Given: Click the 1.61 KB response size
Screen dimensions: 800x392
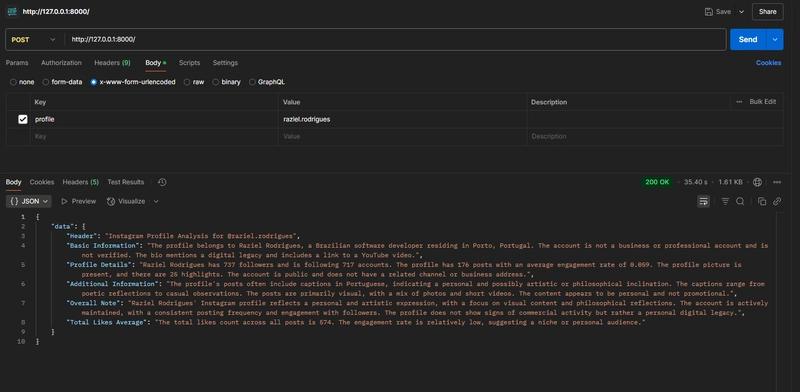Looking at the screenshot, I should [x=731, y=182].
